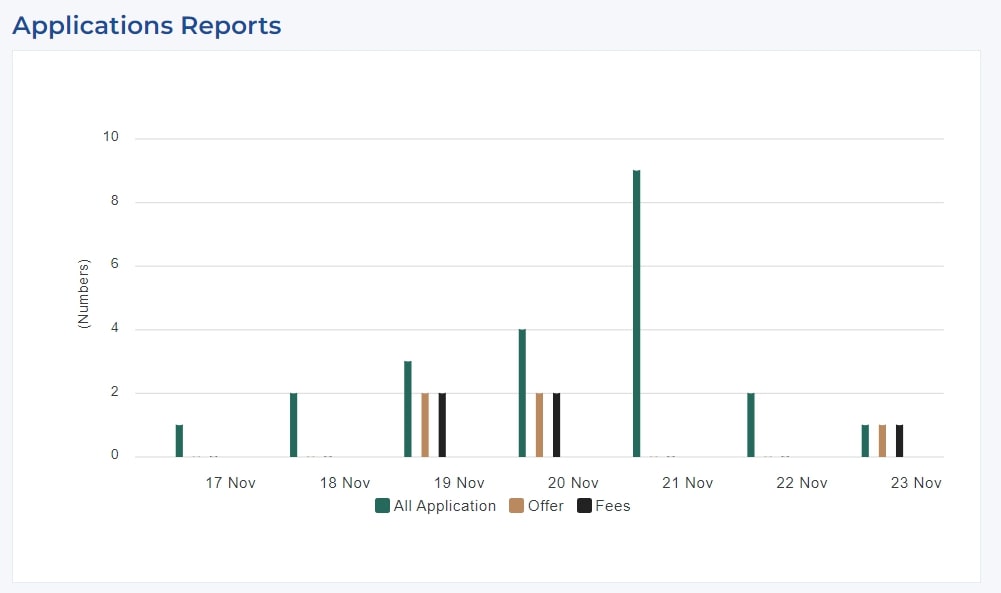Image resolution: width=1001 pixels, height=593 pixels.
Task: Click the green All Application legend swatch
Action: tap(382, 506)
